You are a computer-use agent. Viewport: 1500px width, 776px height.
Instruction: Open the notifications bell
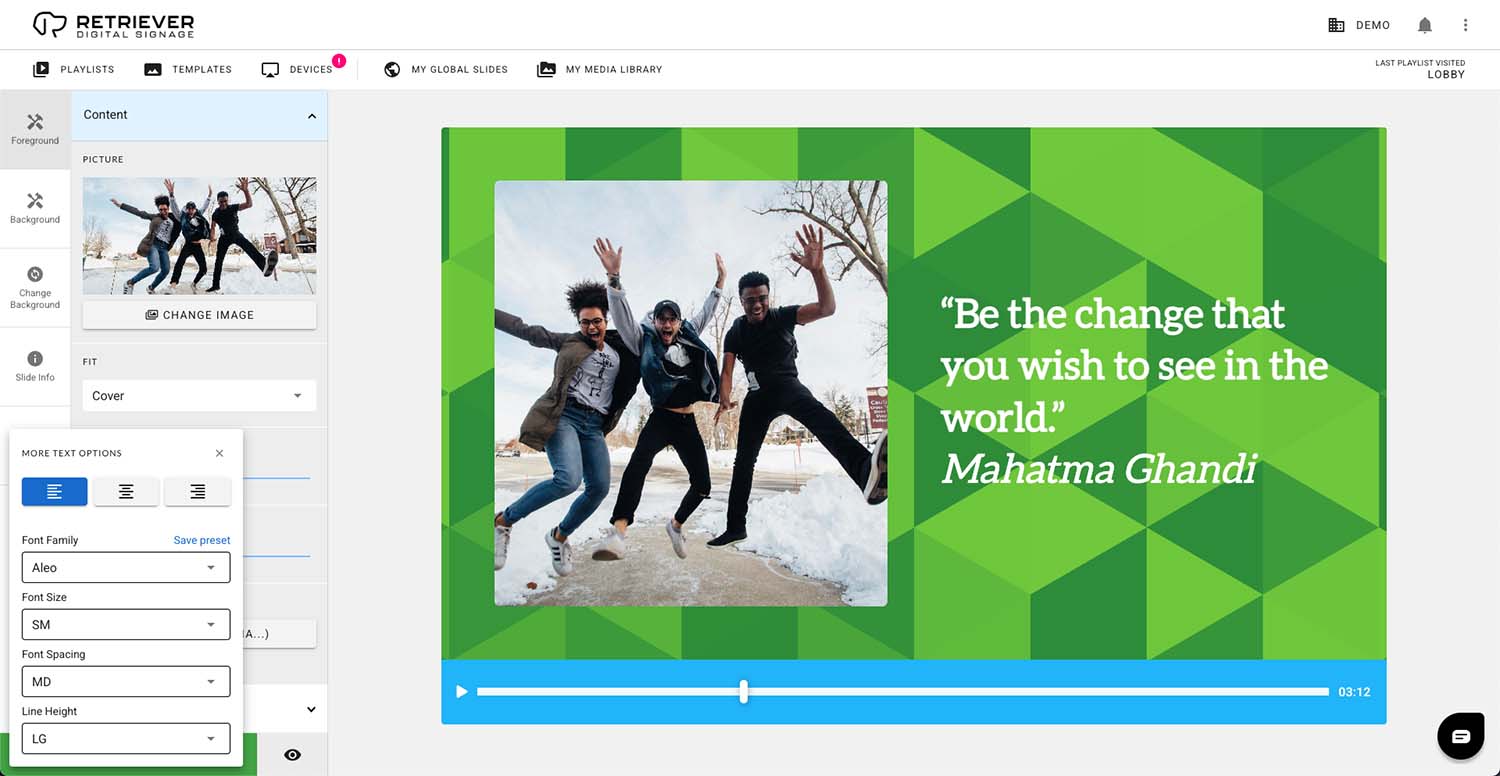click(1425, 25)
